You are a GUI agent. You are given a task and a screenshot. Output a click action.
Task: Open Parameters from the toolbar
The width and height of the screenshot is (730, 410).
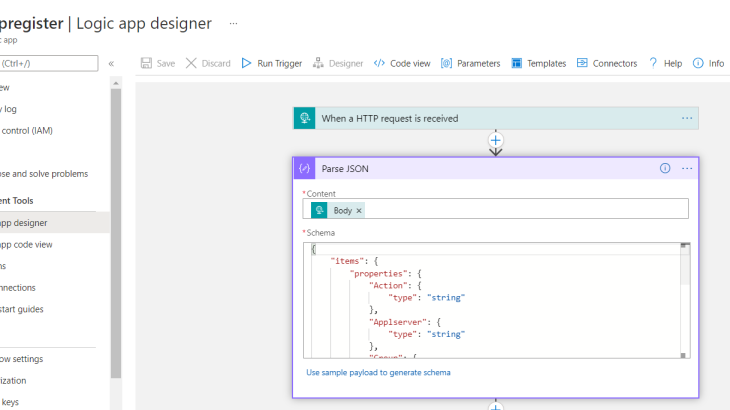[471, 63]
